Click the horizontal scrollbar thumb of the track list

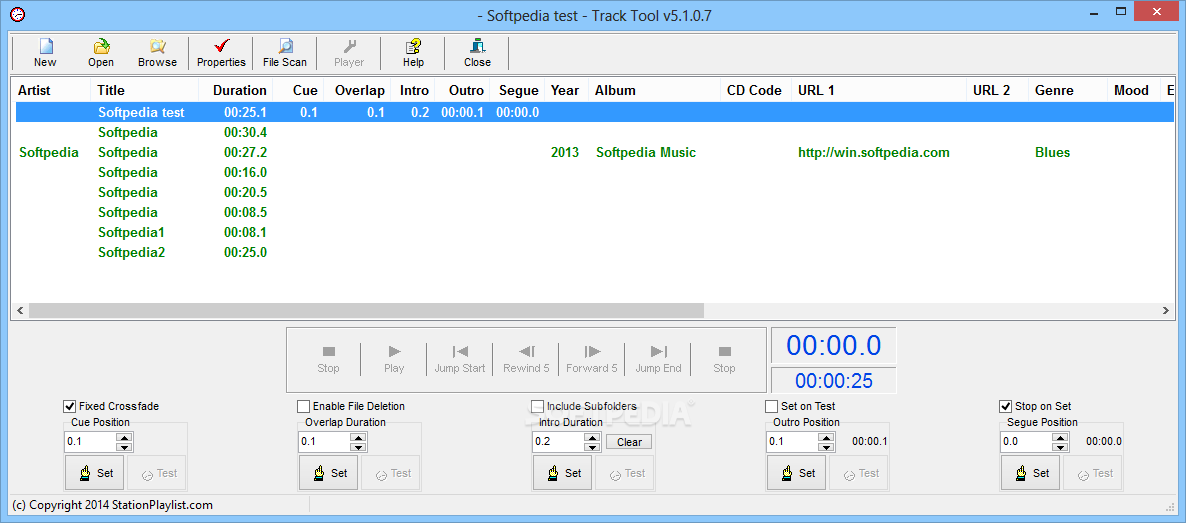366,311
